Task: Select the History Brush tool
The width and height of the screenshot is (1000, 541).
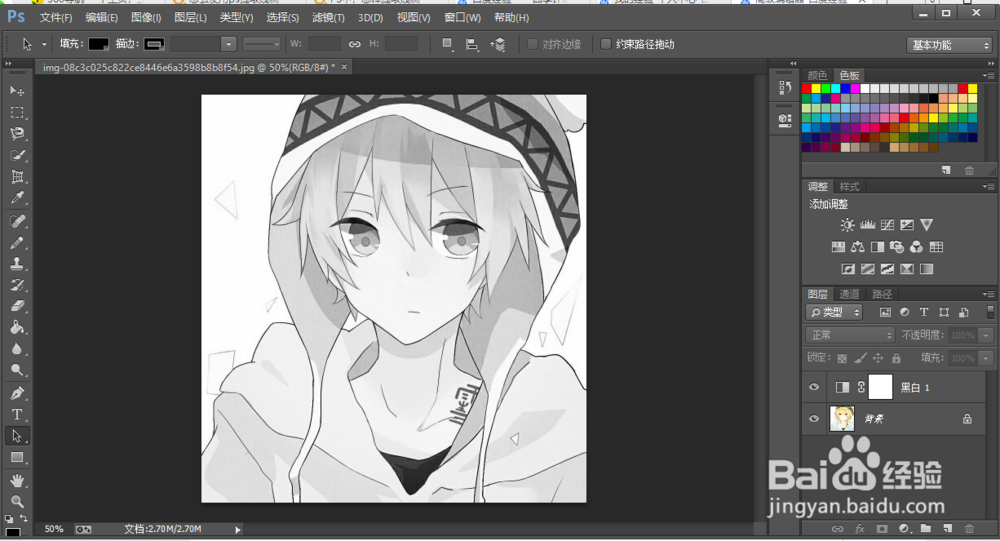Action: 17,285
